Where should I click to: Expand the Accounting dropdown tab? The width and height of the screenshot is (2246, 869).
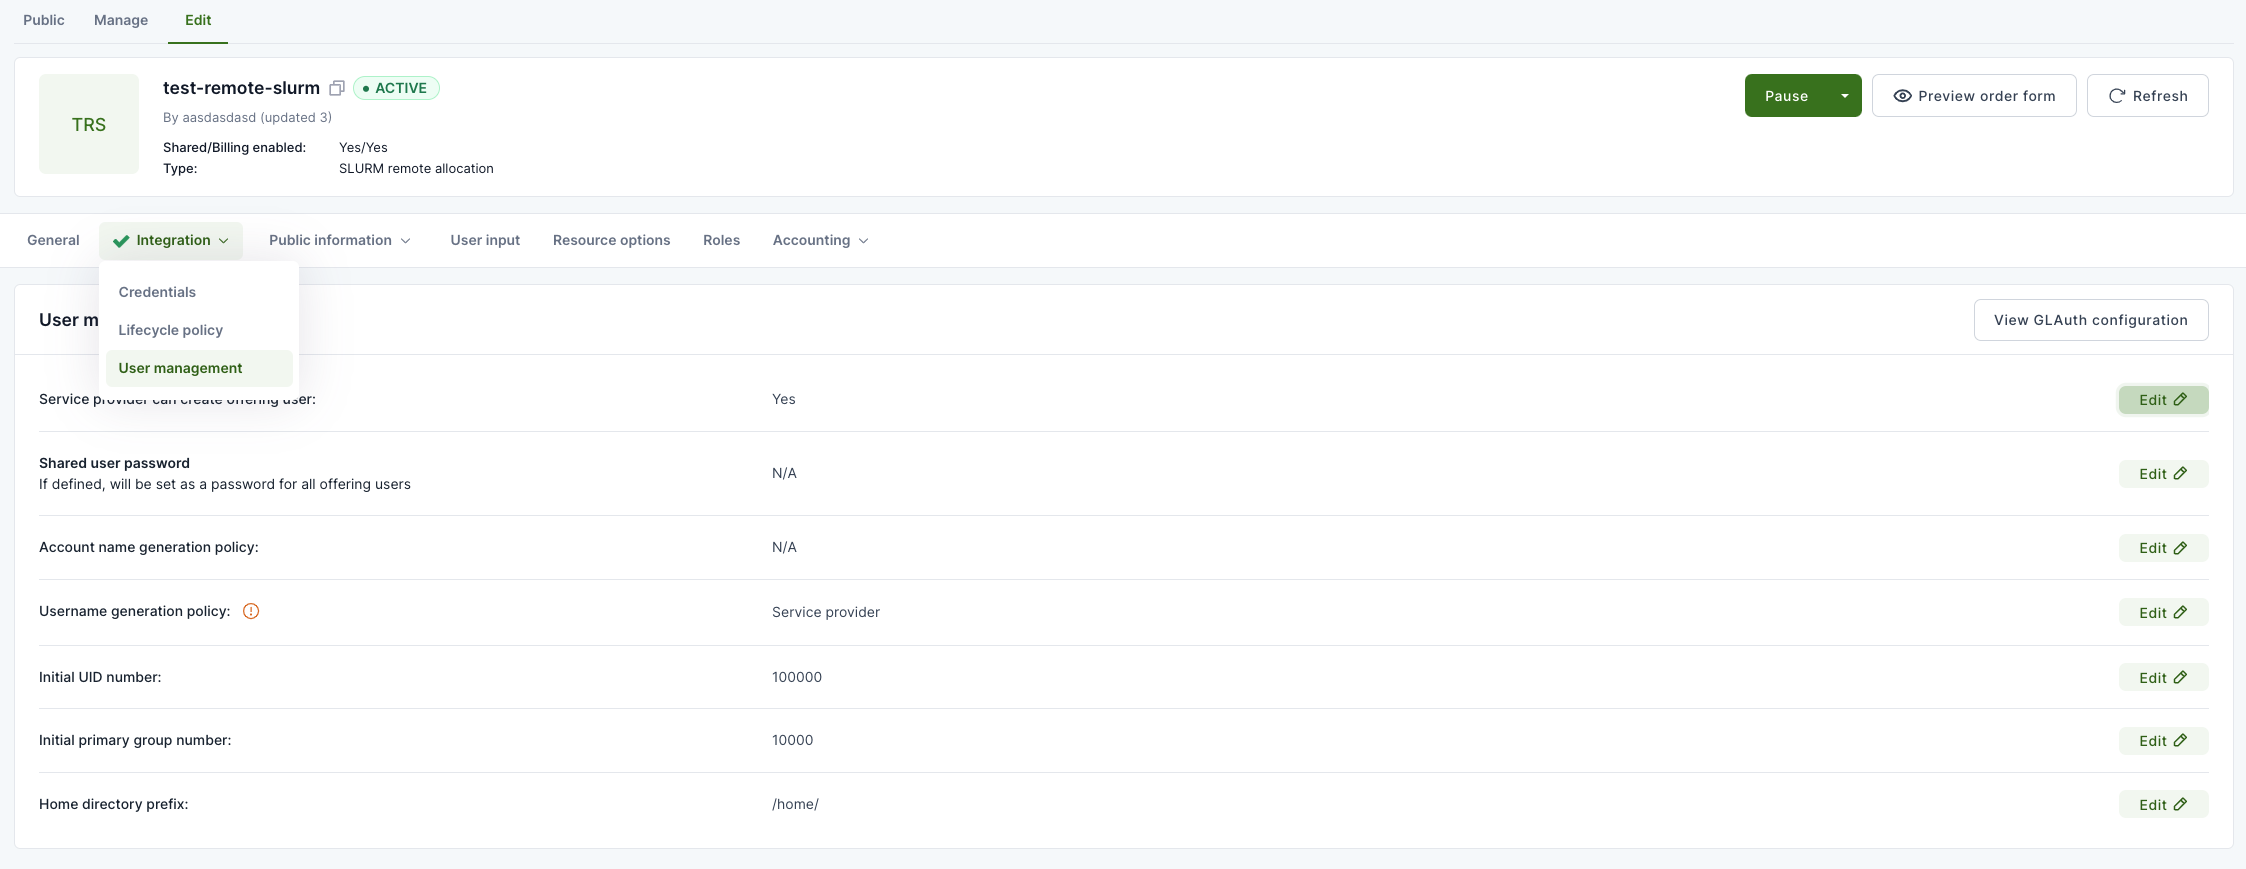coord(820,240)
